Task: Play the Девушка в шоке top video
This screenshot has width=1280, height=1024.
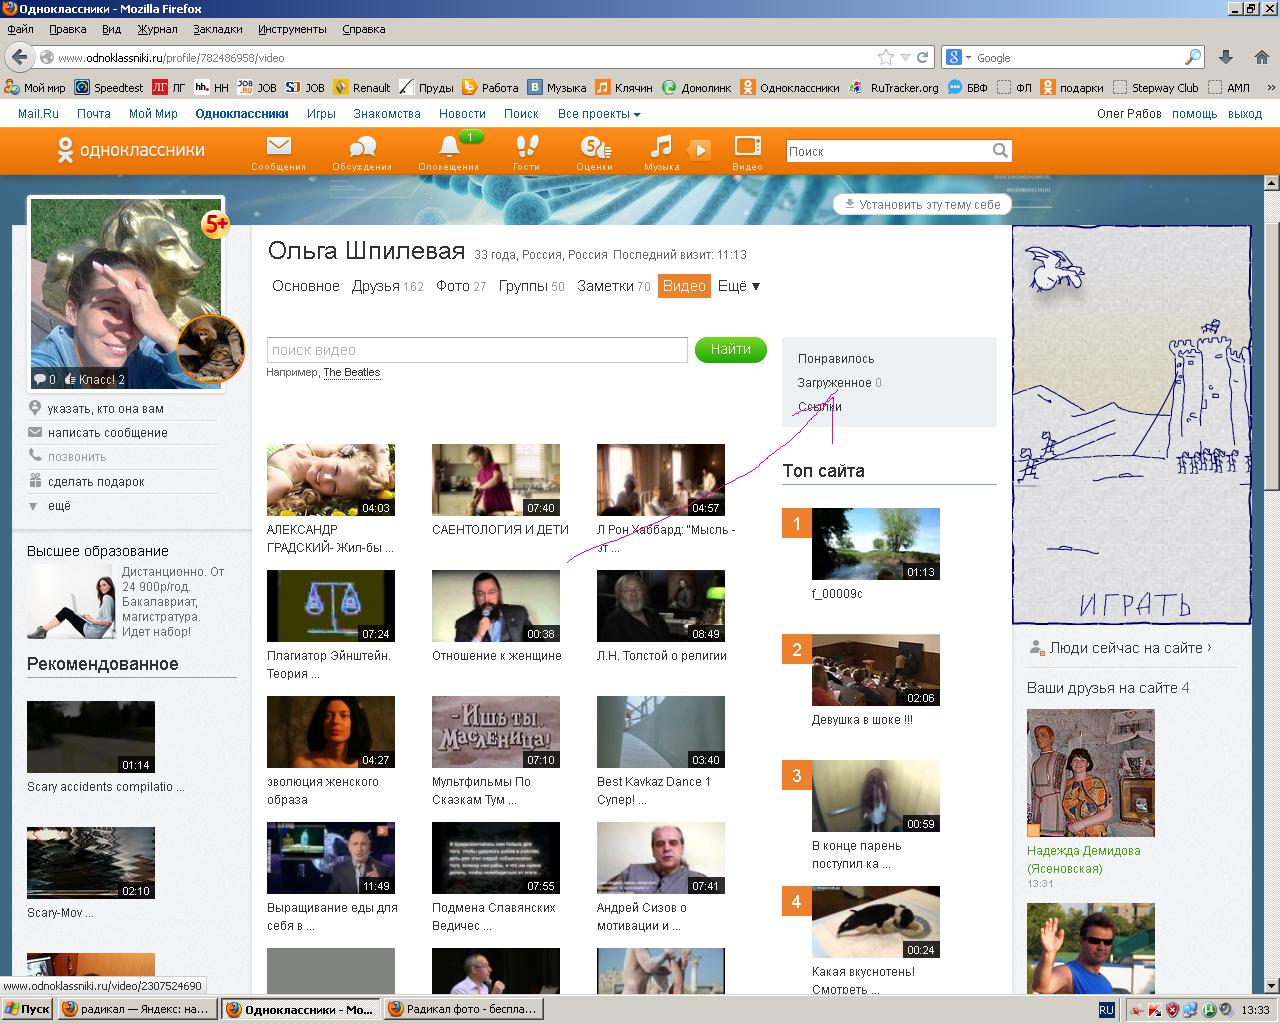Action: 876,670
